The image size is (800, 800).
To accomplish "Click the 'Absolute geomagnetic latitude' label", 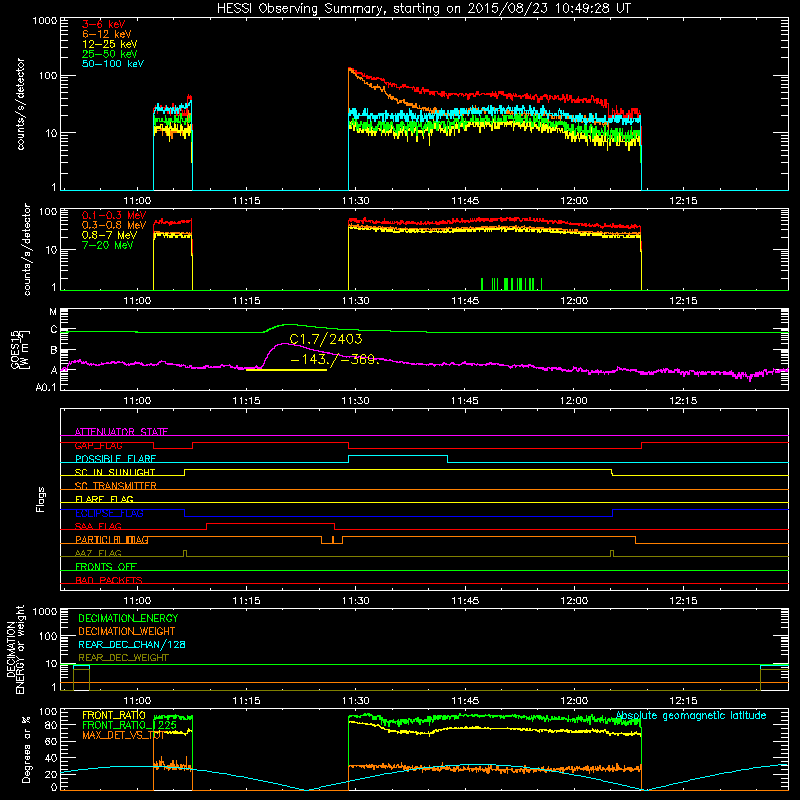I will [691, 715].
